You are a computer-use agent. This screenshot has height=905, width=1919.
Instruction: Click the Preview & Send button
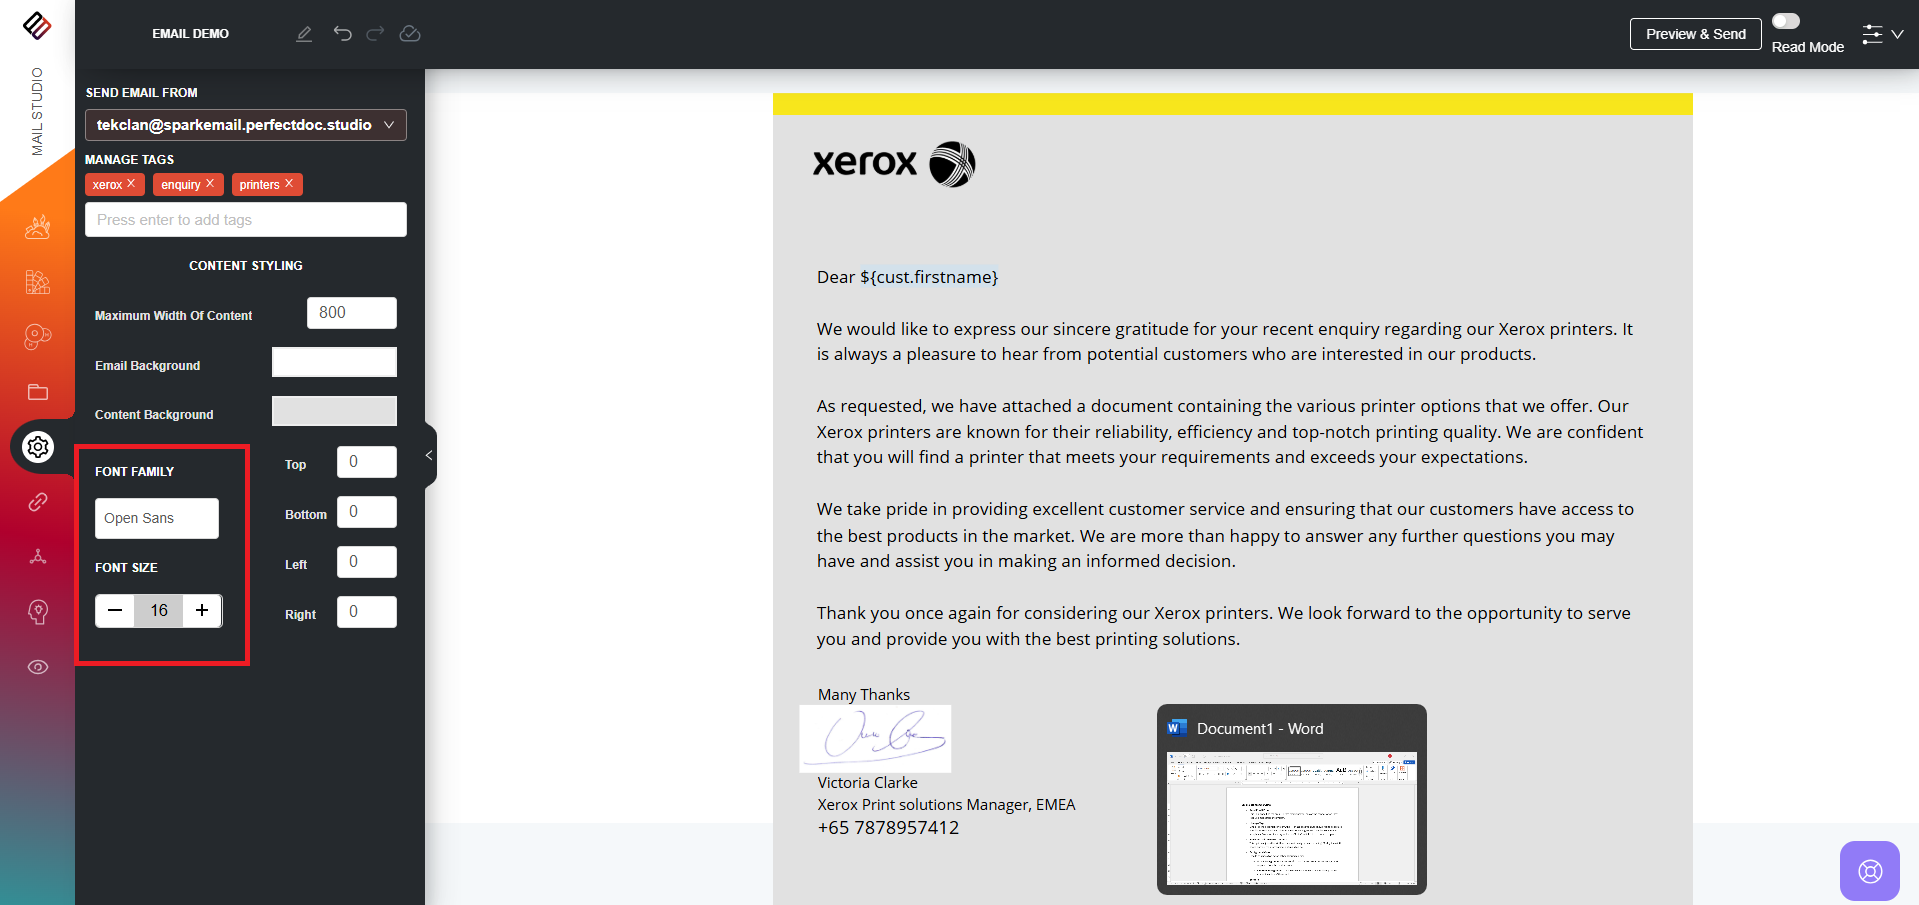click(1695, 34)
